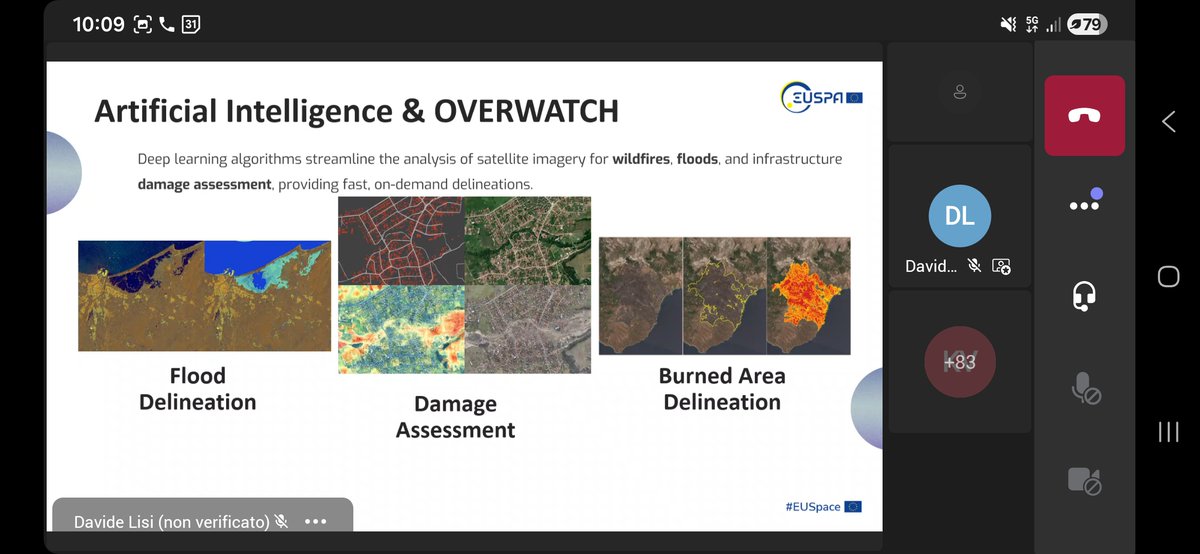
Task: Tap the Burned Area Delineation image
Action: (x=724, y=296)
